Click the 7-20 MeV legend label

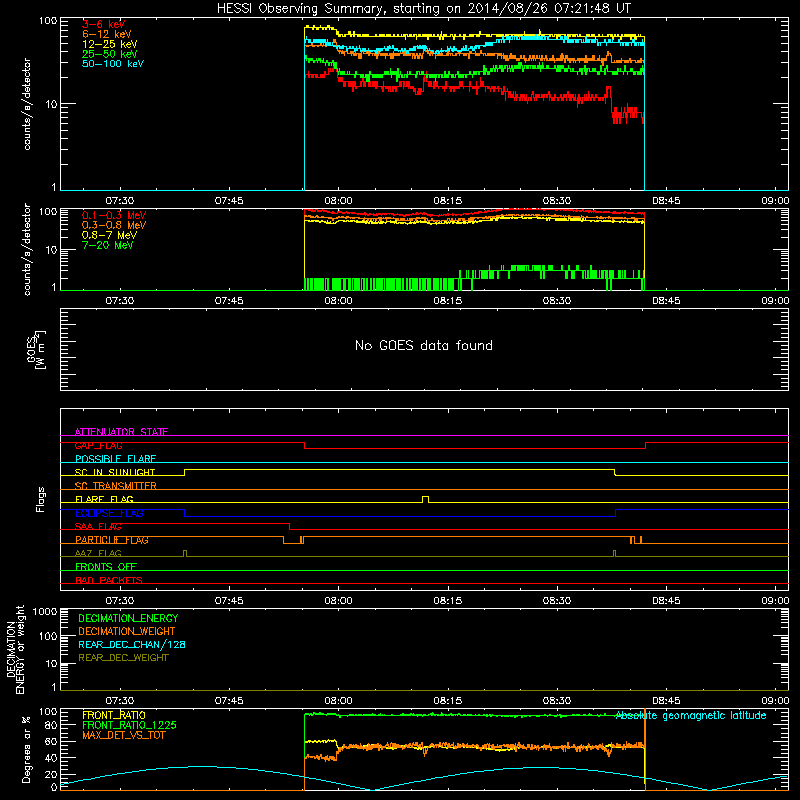(x=107, y=245)
